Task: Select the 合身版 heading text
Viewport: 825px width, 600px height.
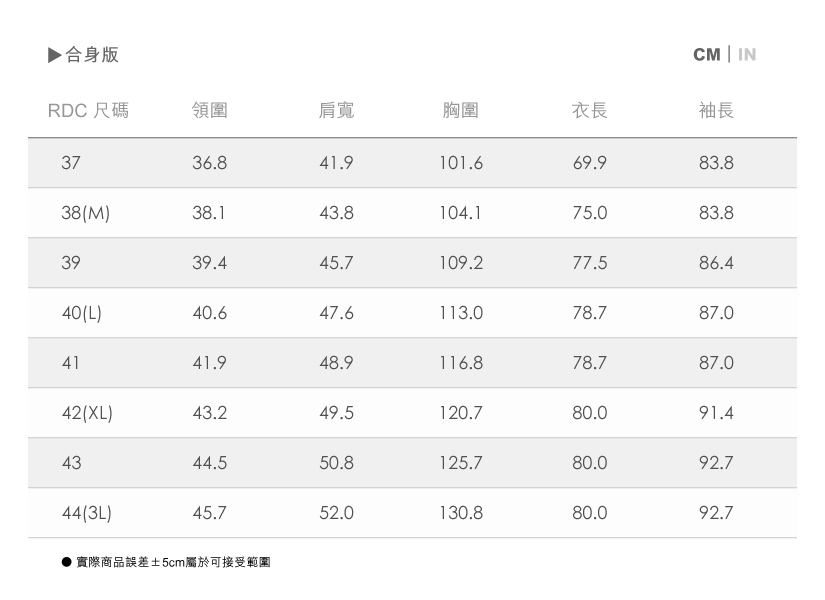Action: coord(92,55)
